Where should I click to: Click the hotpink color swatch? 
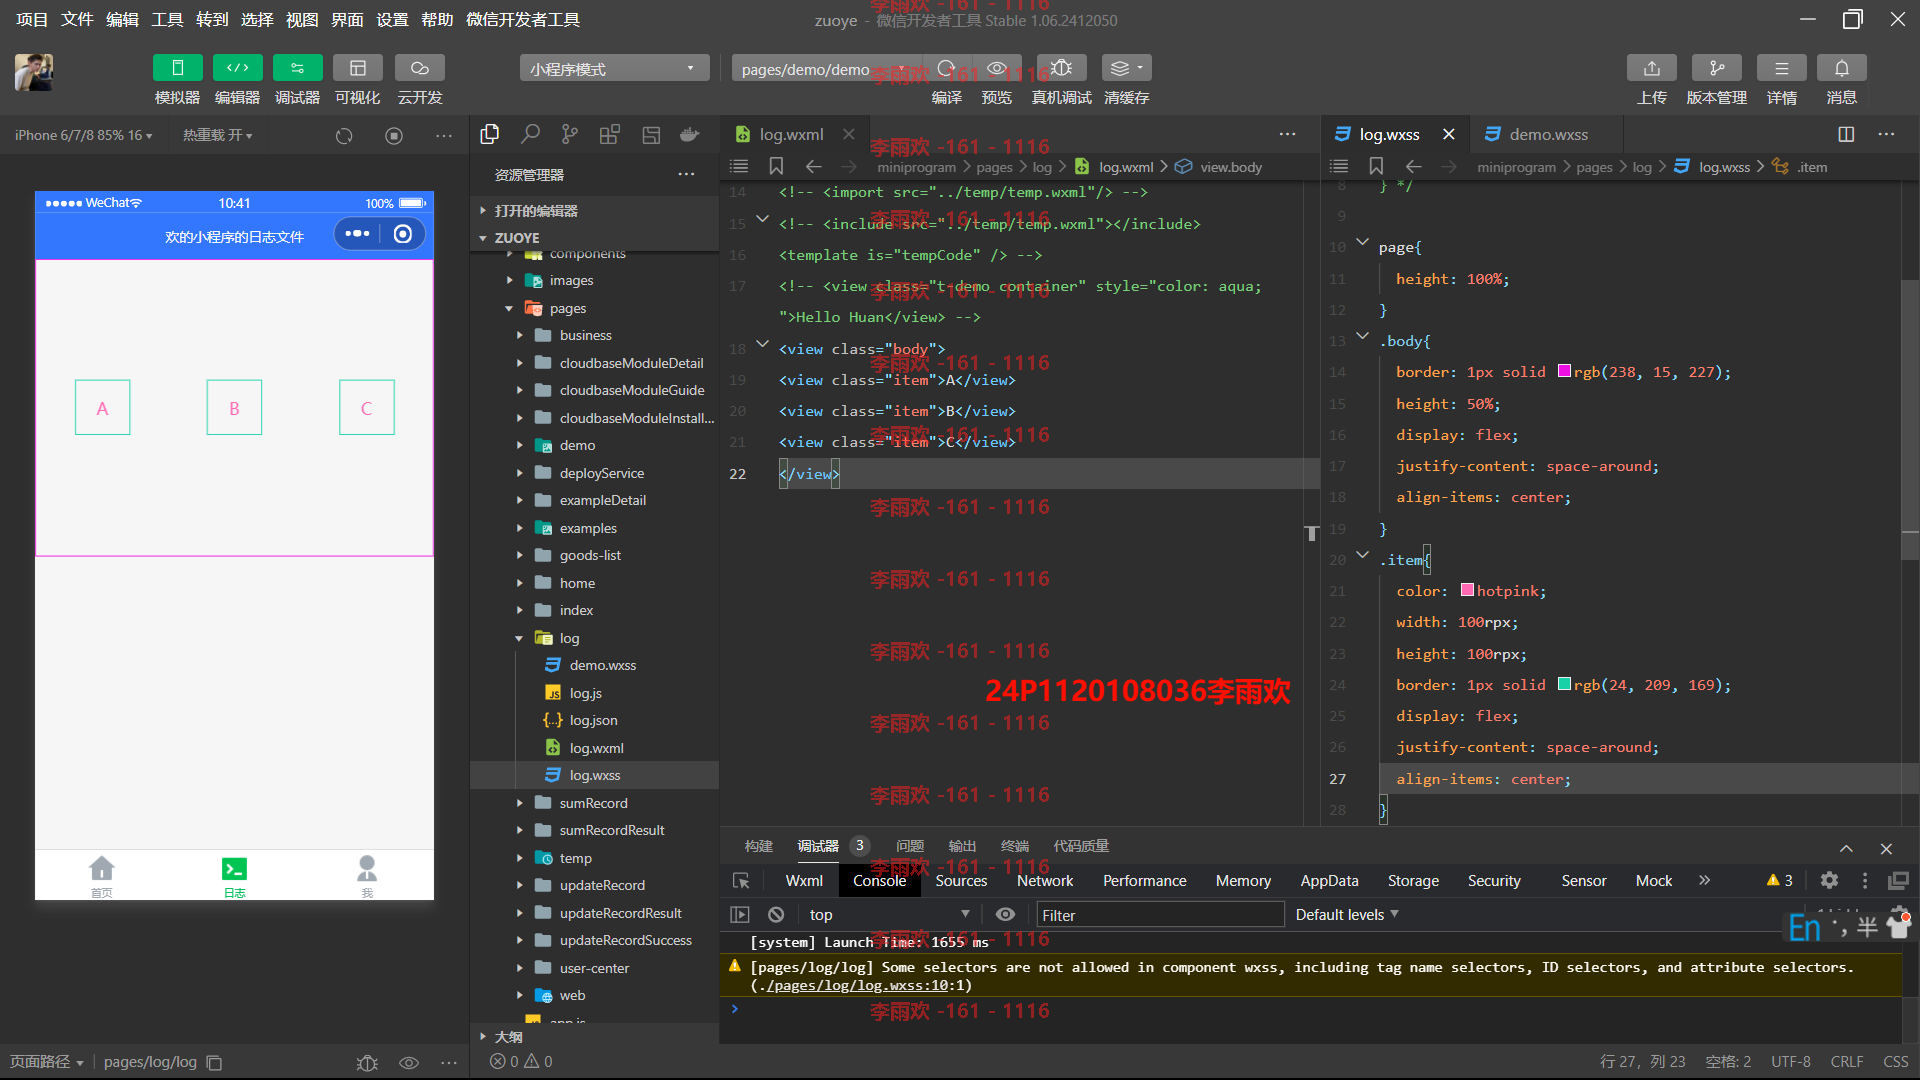pos(1467,590)
